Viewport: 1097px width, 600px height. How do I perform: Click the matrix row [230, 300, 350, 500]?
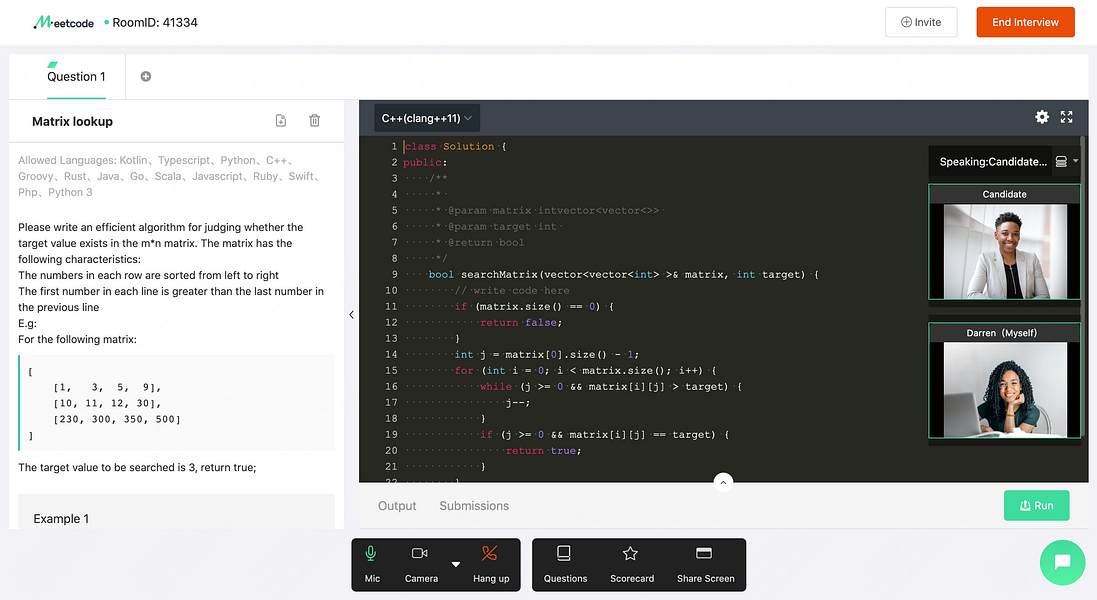(117, 419)
